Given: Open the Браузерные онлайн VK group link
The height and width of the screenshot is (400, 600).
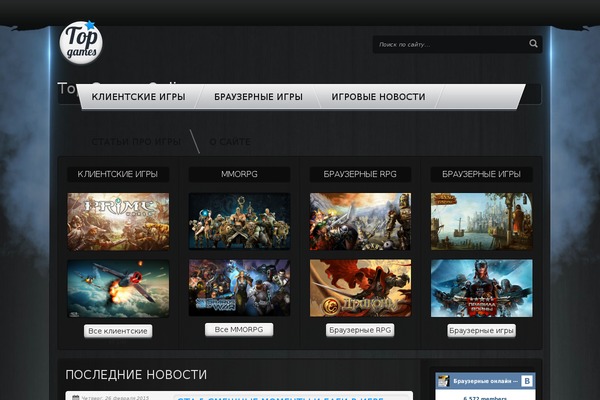Looking at the screenshot, I should point(485,381).
